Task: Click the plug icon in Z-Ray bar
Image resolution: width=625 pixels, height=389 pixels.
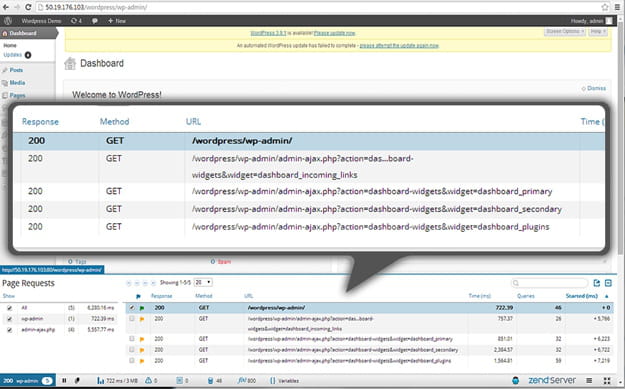Action: click(x=77, y=381)
